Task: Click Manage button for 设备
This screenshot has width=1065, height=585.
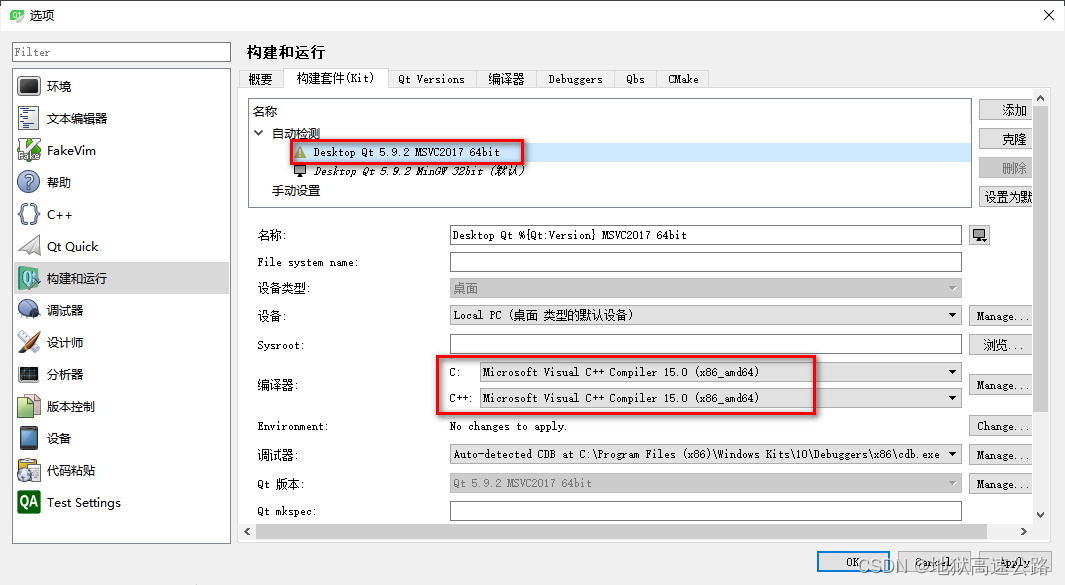Action: [1000, 316]
